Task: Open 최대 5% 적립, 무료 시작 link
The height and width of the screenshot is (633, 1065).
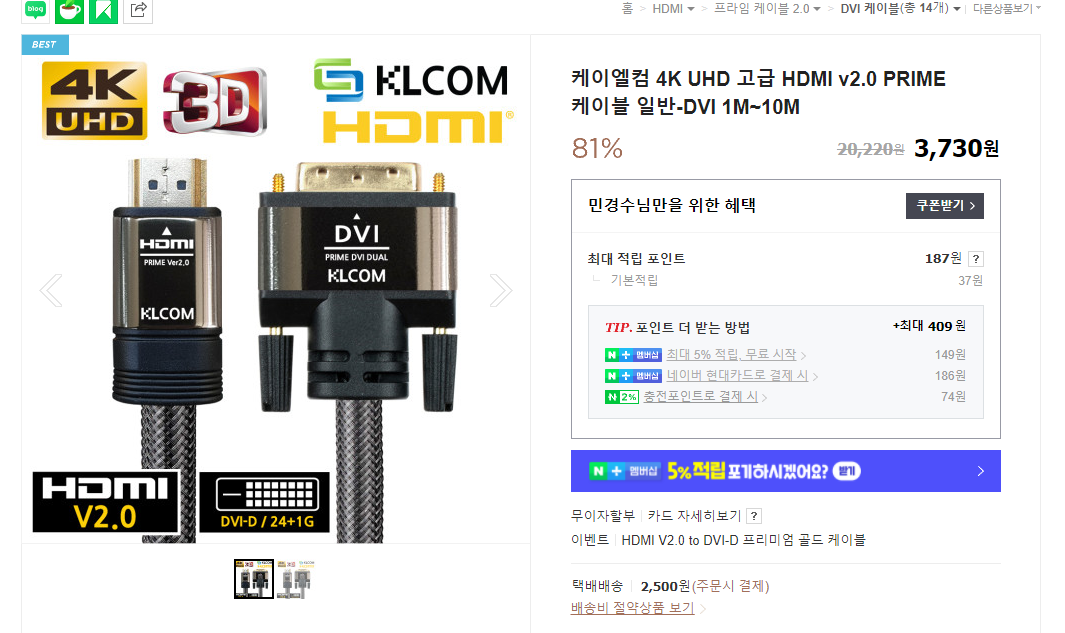Action: click(x=731, y=355)
